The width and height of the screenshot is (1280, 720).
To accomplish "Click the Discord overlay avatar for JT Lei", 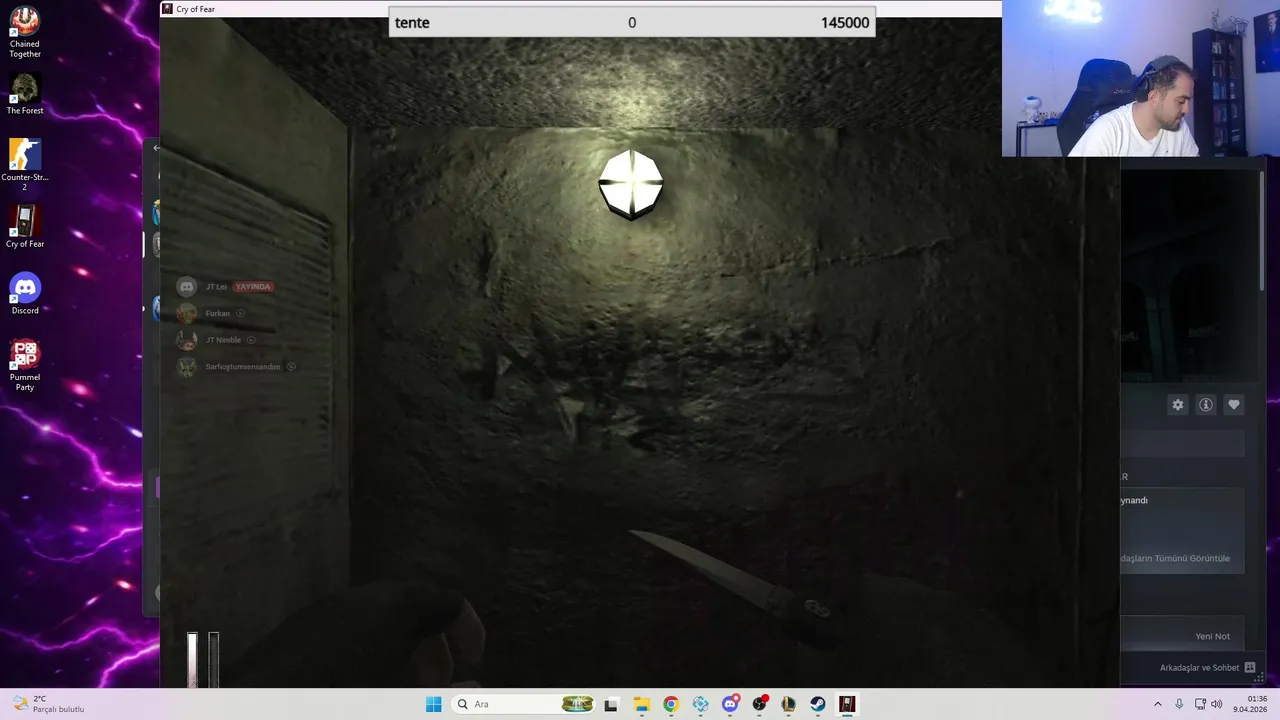I will [x=186, y=287].
